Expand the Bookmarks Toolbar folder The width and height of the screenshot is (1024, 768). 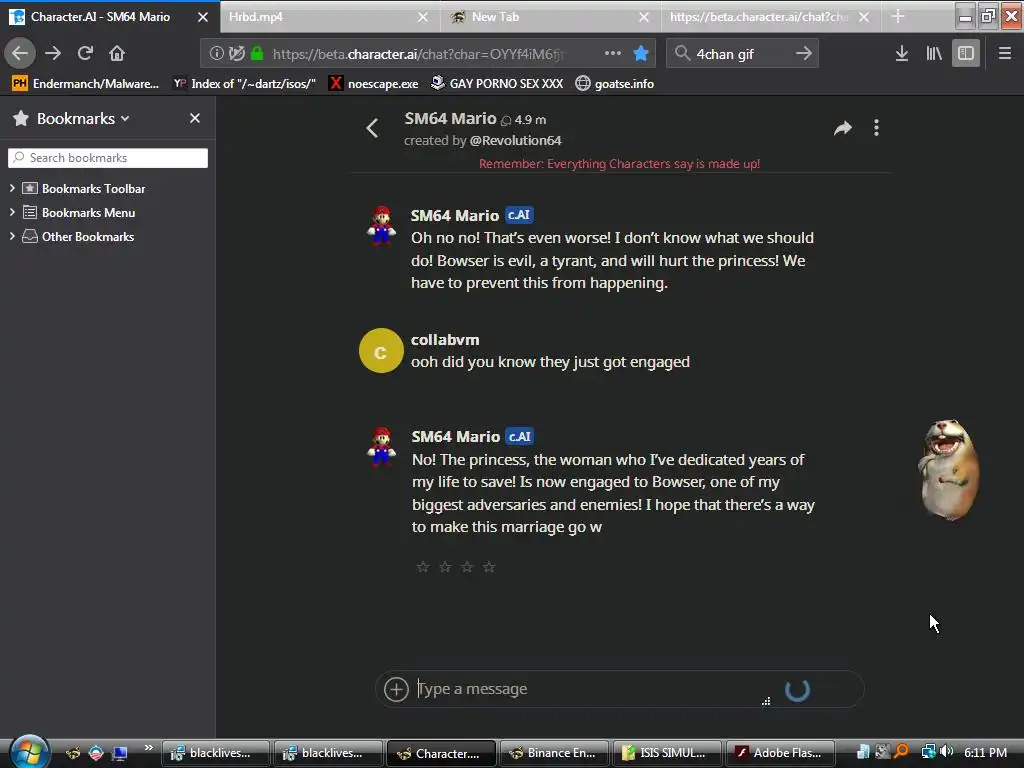(12, 188)
